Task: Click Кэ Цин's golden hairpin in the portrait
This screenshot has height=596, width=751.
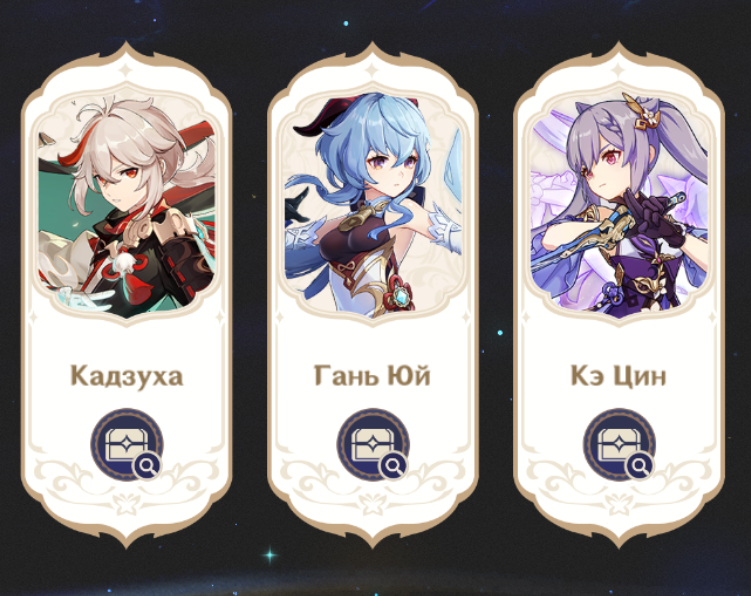Action: (643, 114)
